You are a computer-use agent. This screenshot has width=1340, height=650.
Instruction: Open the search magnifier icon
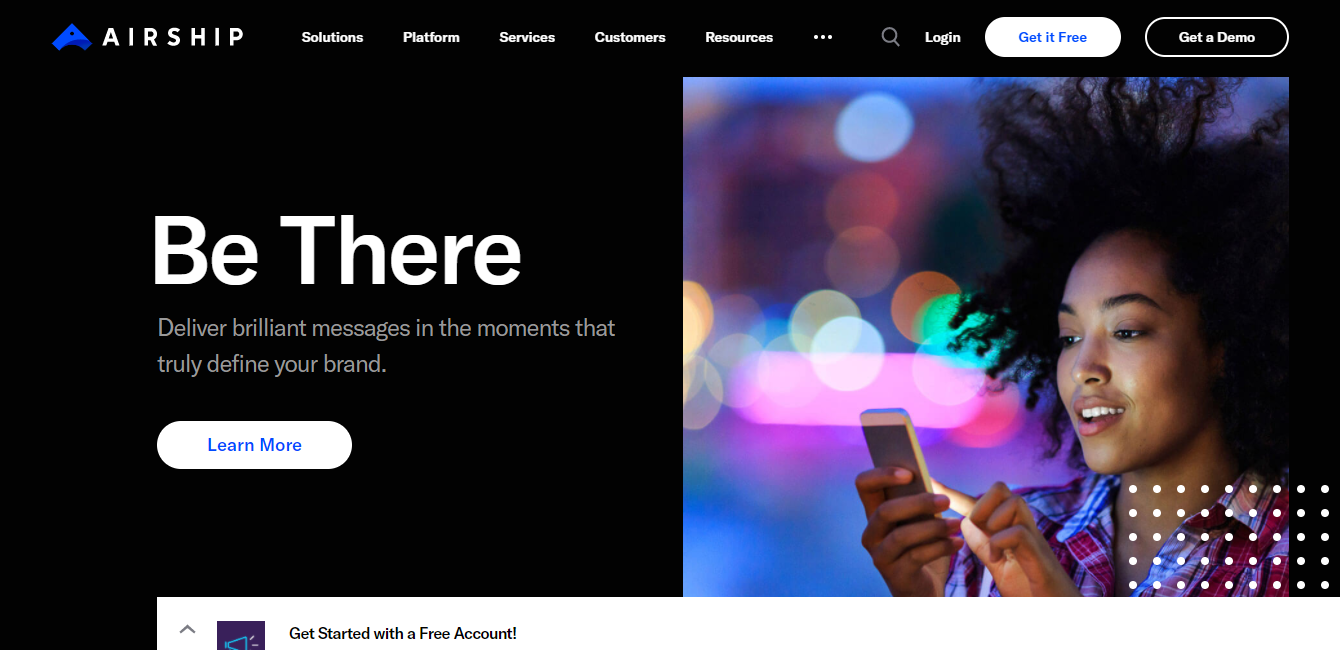[x=890, y=37]
